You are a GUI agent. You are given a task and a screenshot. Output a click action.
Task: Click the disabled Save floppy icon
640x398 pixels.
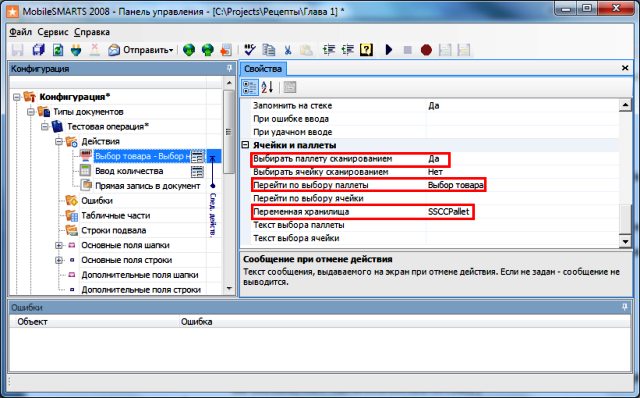pyautogui.click(x=17, y=50)
